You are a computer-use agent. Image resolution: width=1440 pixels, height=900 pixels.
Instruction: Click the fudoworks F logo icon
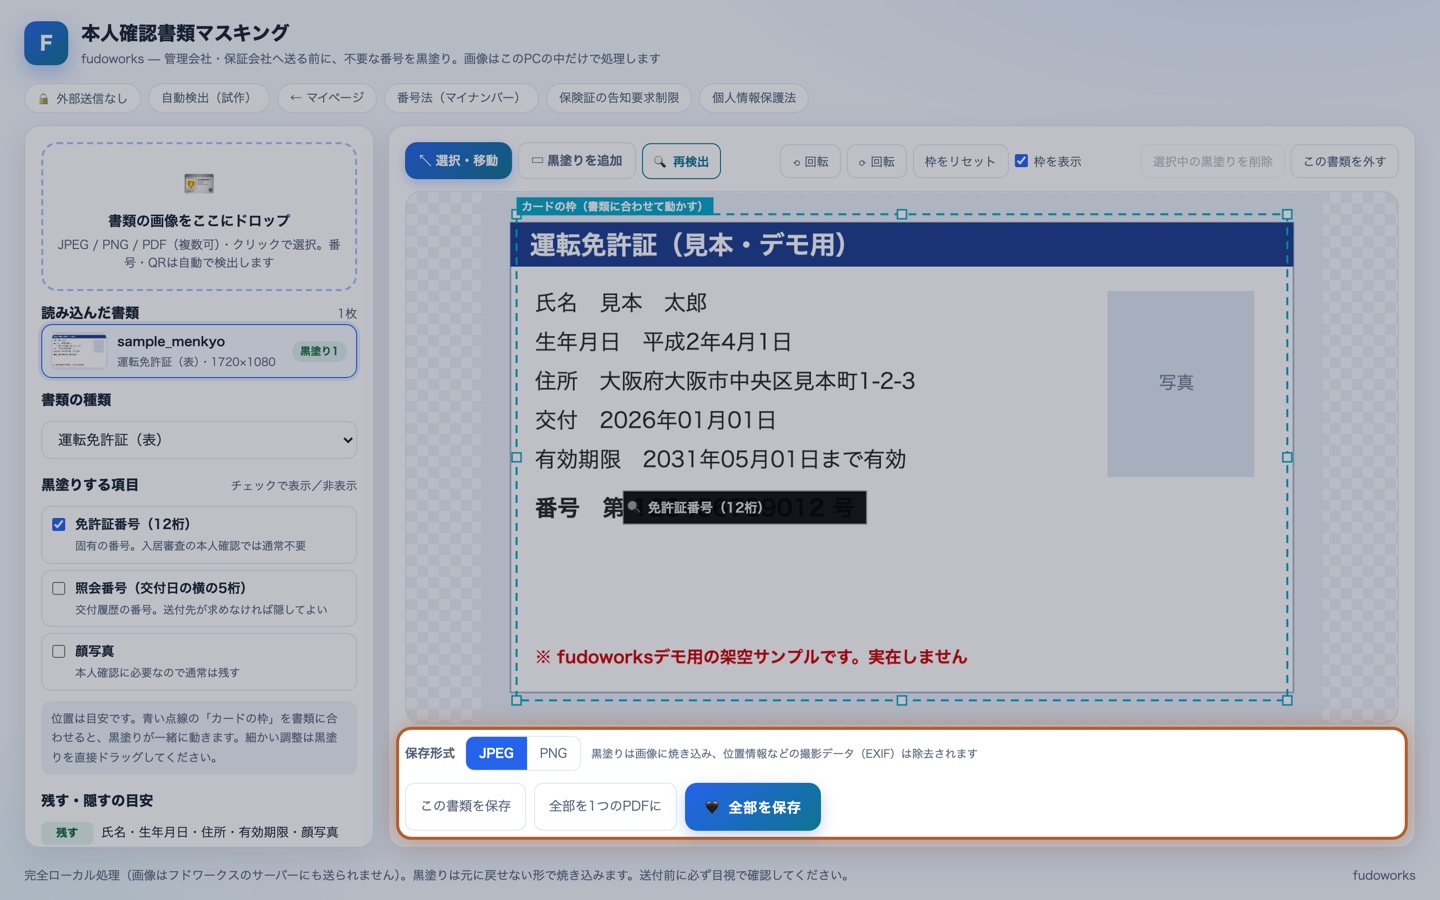point(46,43)
